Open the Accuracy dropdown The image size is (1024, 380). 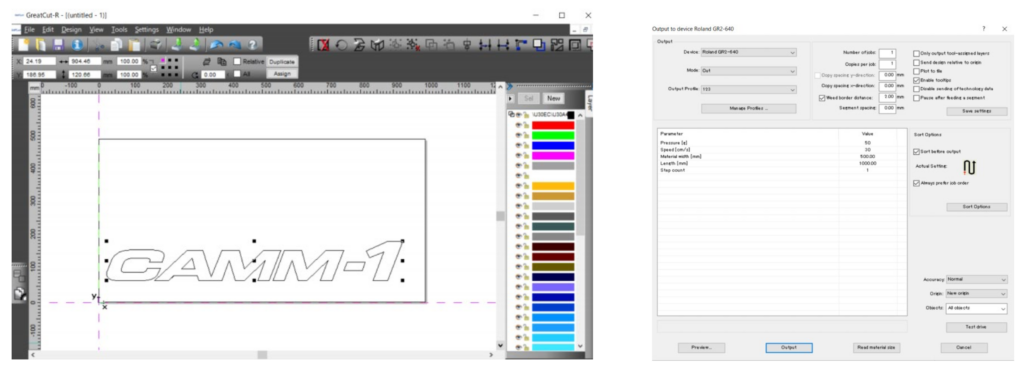coord(976,279)
